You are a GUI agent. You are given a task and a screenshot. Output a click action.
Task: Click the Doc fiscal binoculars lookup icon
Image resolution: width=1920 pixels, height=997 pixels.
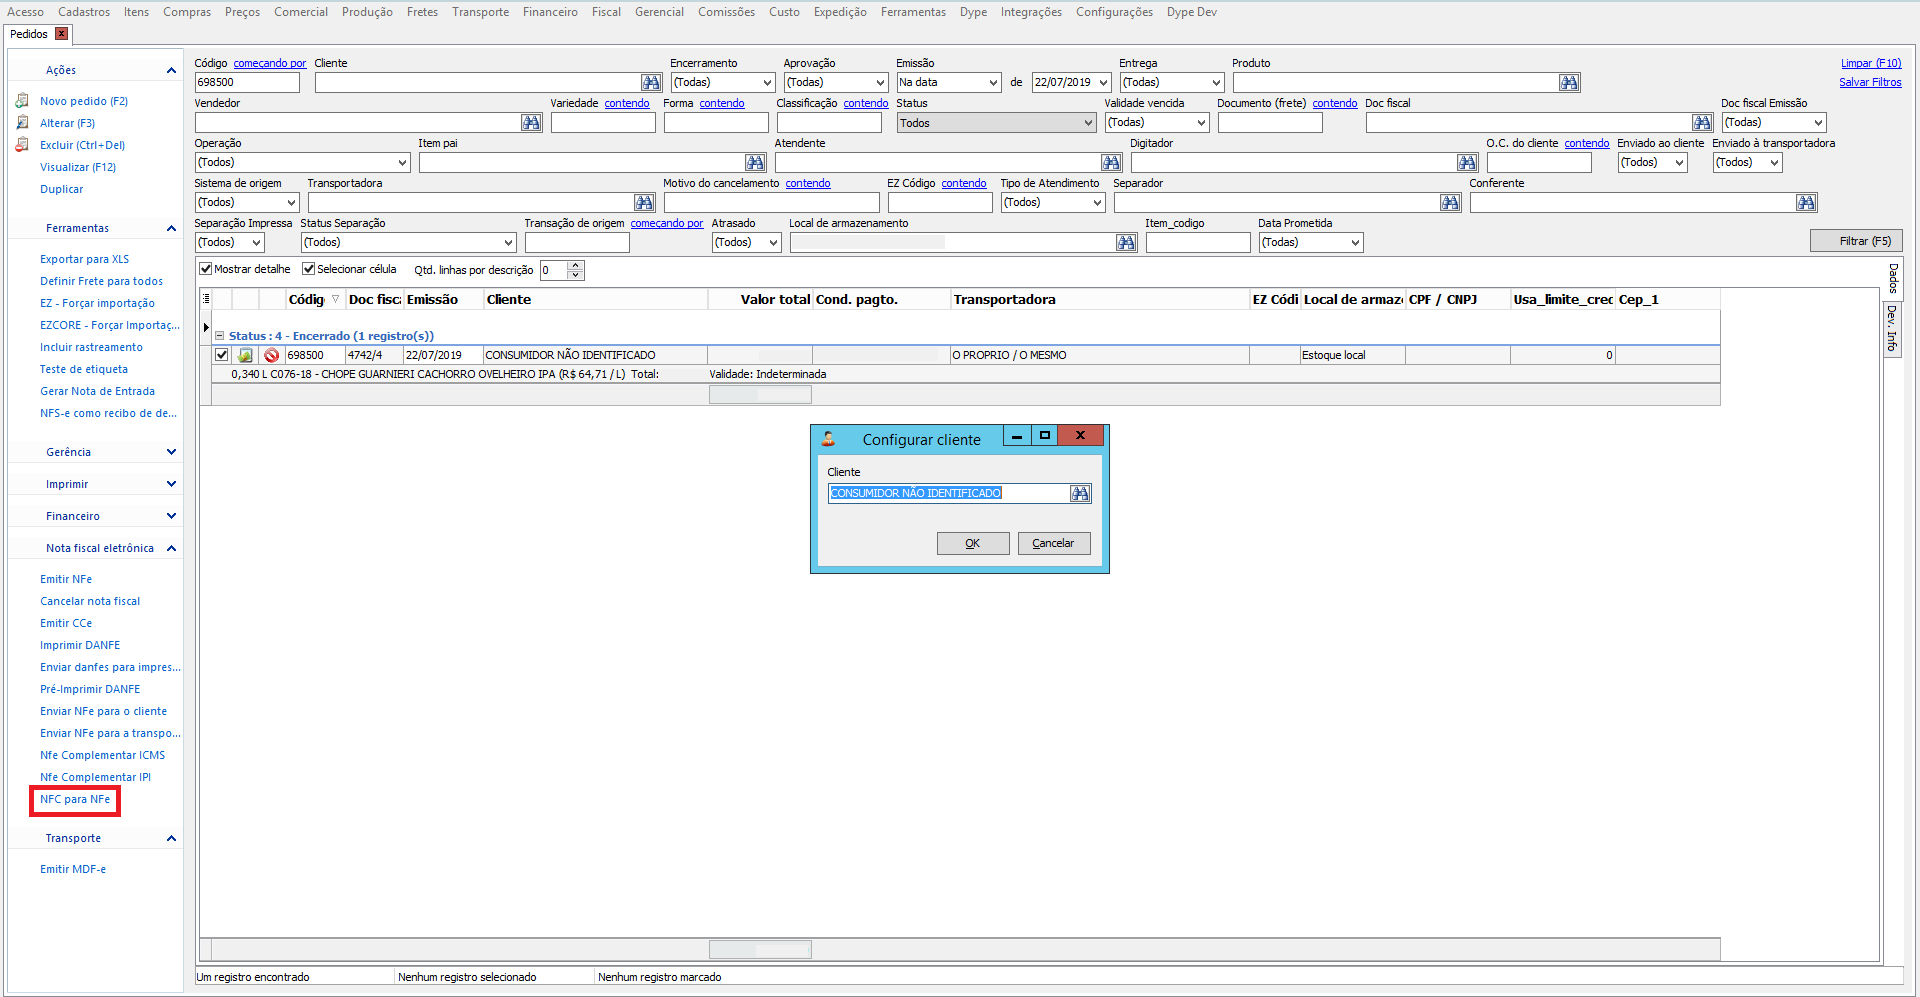point(1702,123)
